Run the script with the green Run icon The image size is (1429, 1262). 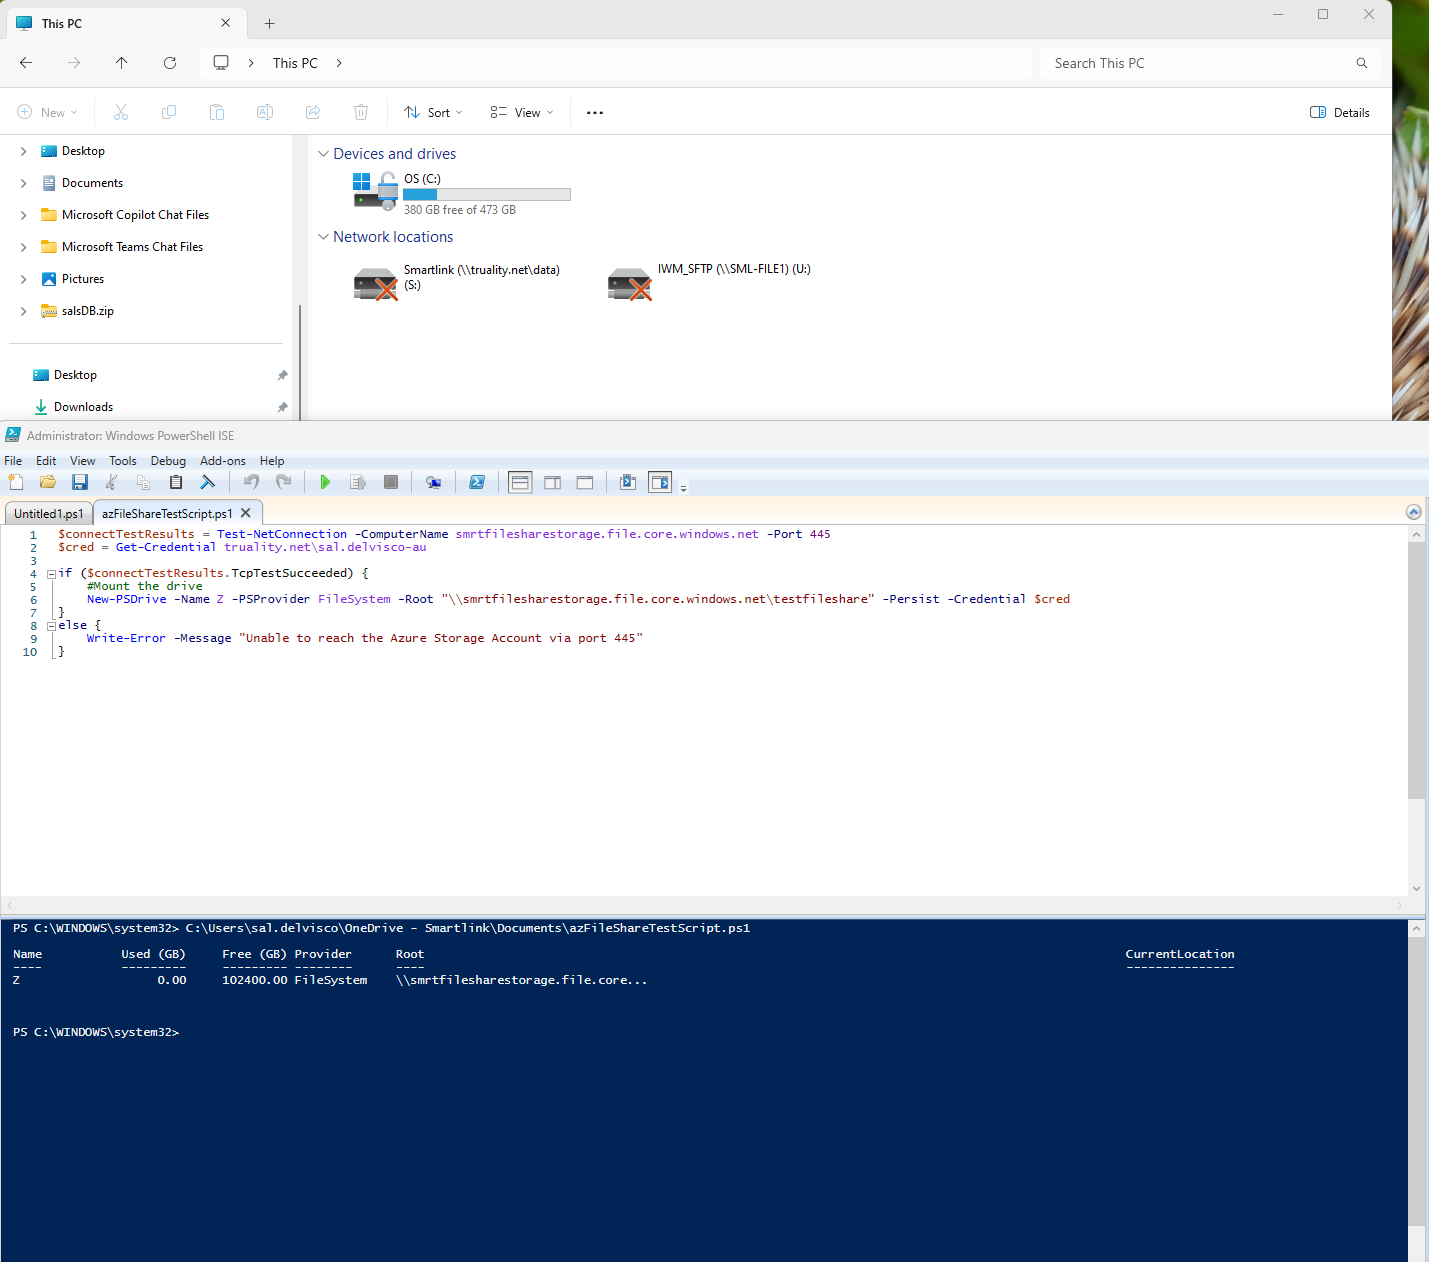coord(325,482)
